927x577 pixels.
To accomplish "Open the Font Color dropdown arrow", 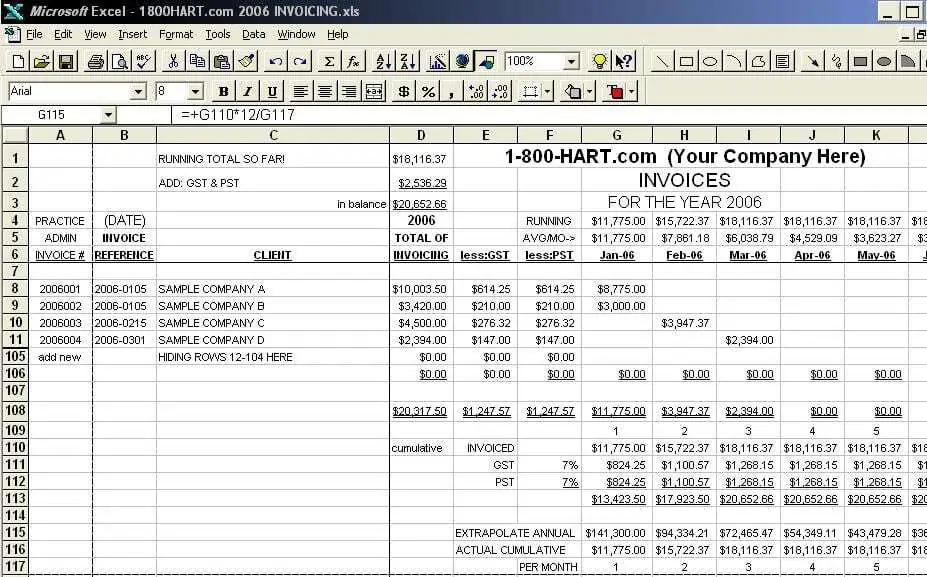I will (632, 92).
